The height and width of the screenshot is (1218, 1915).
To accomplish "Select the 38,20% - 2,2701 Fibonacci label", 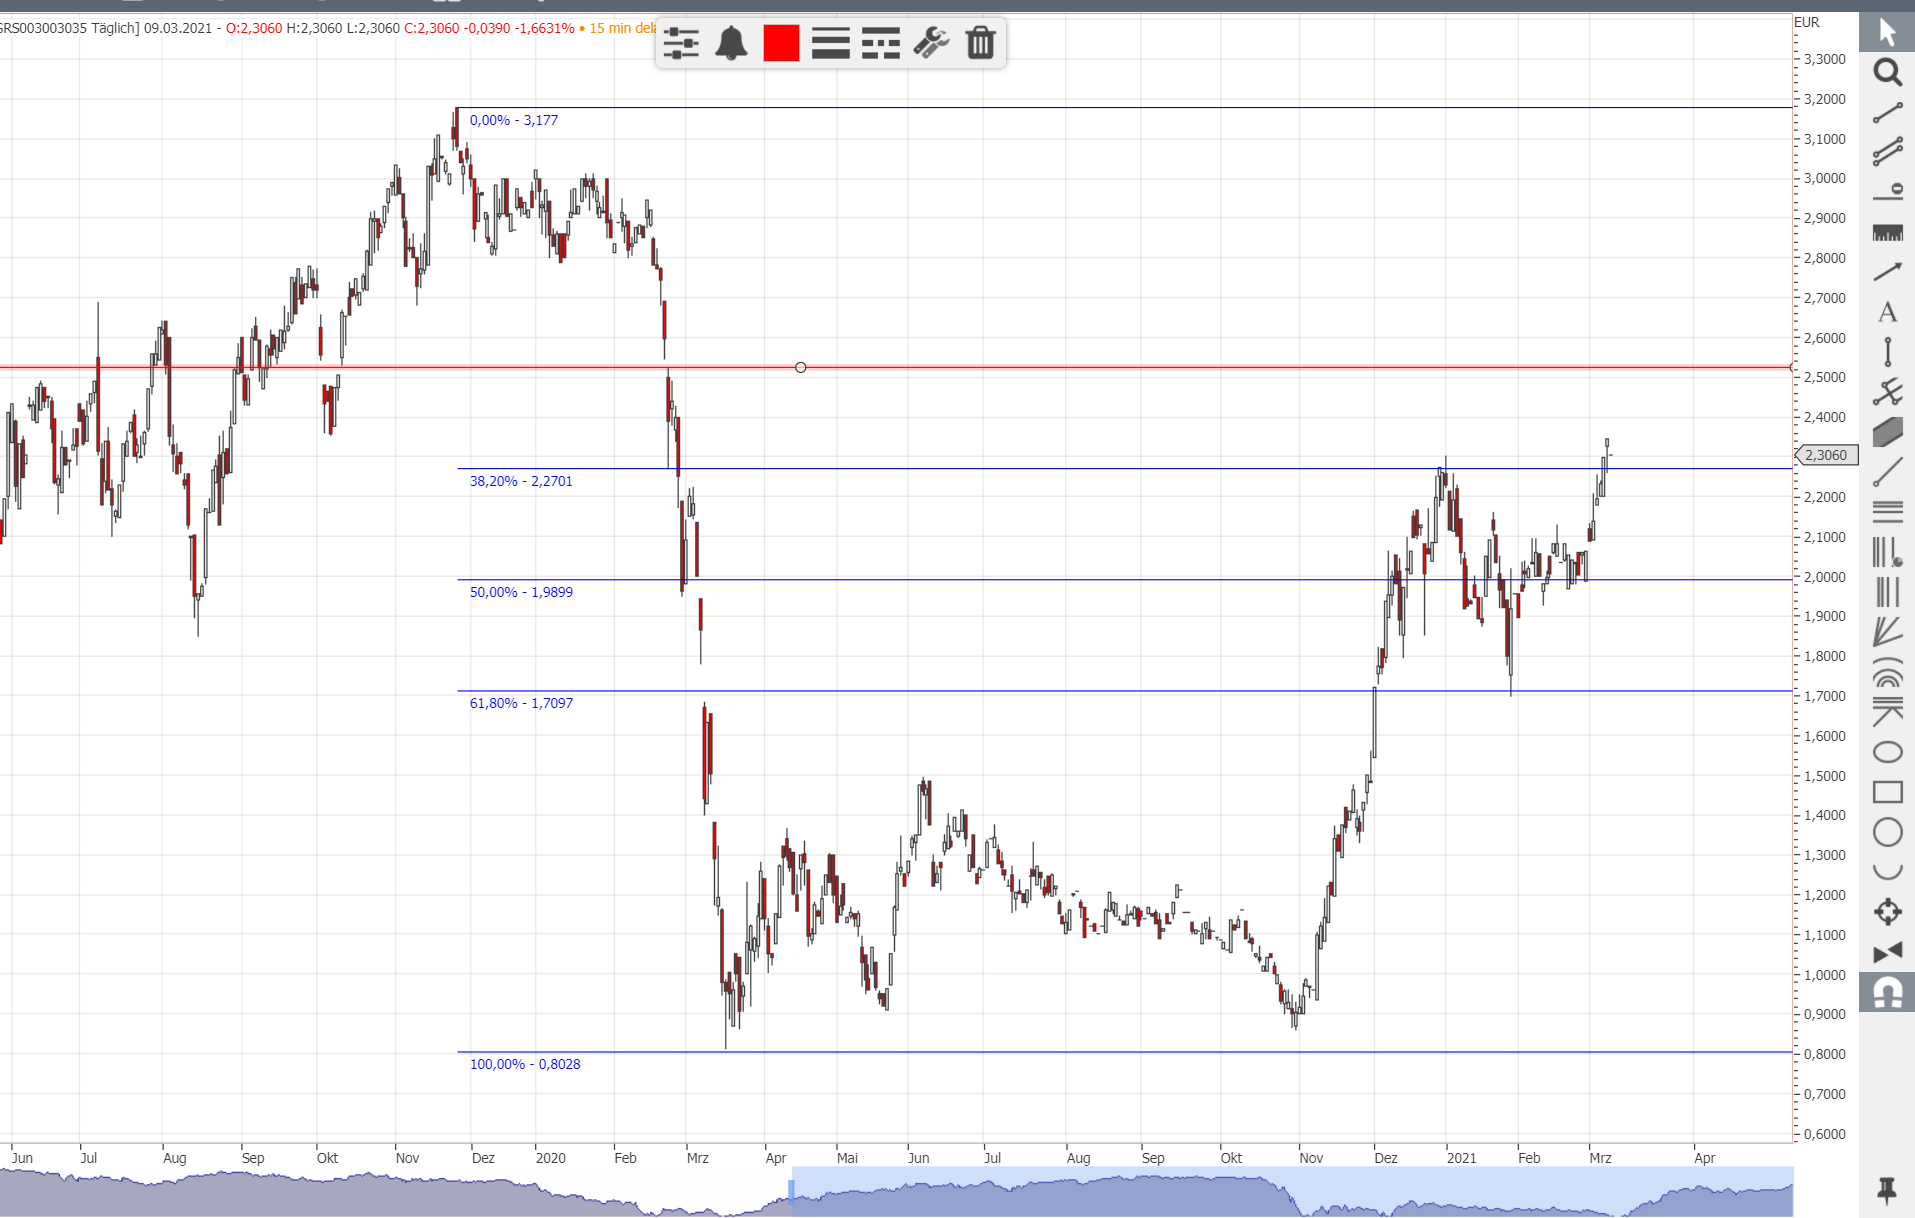I will coord(521,481).
